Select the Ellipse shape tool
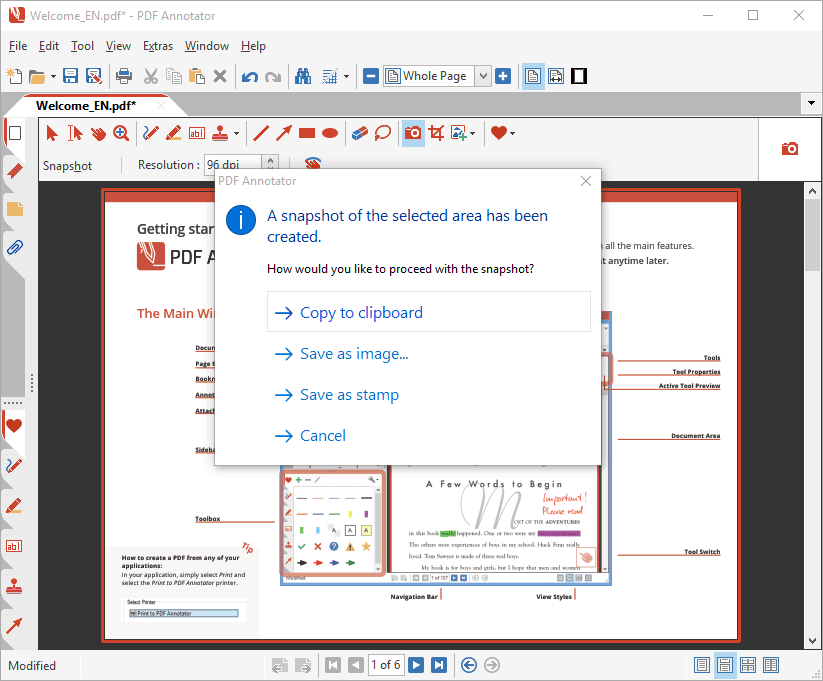The image size is (823, 681). coord(330,133)
